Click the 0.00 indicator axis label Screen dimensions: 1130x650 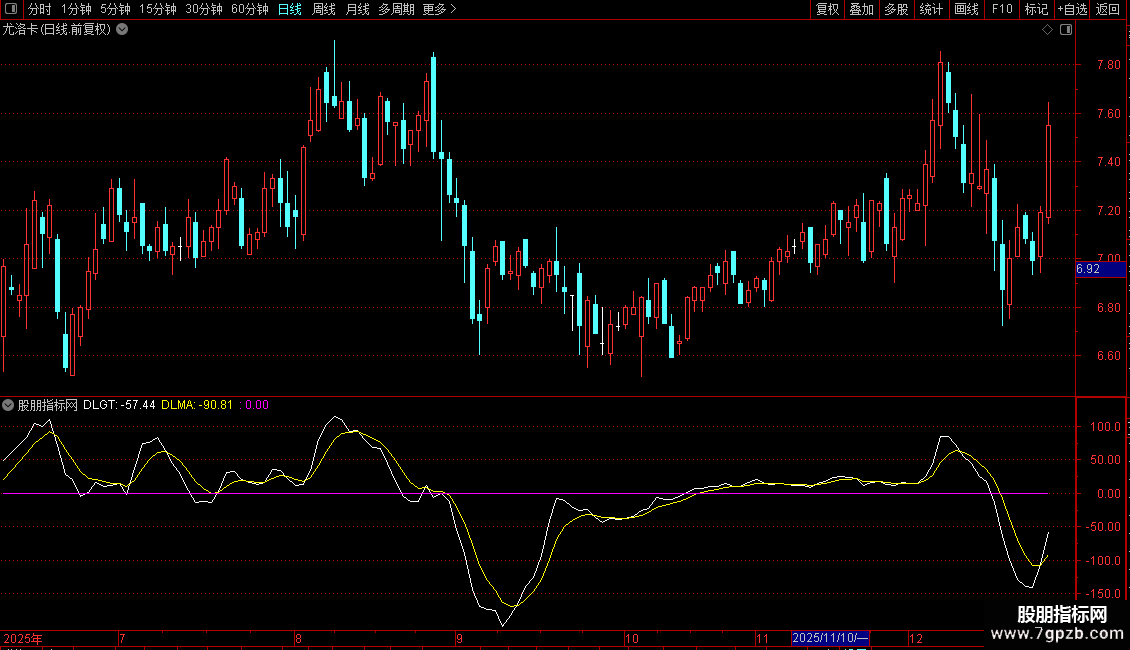[x=1108, y=494]
